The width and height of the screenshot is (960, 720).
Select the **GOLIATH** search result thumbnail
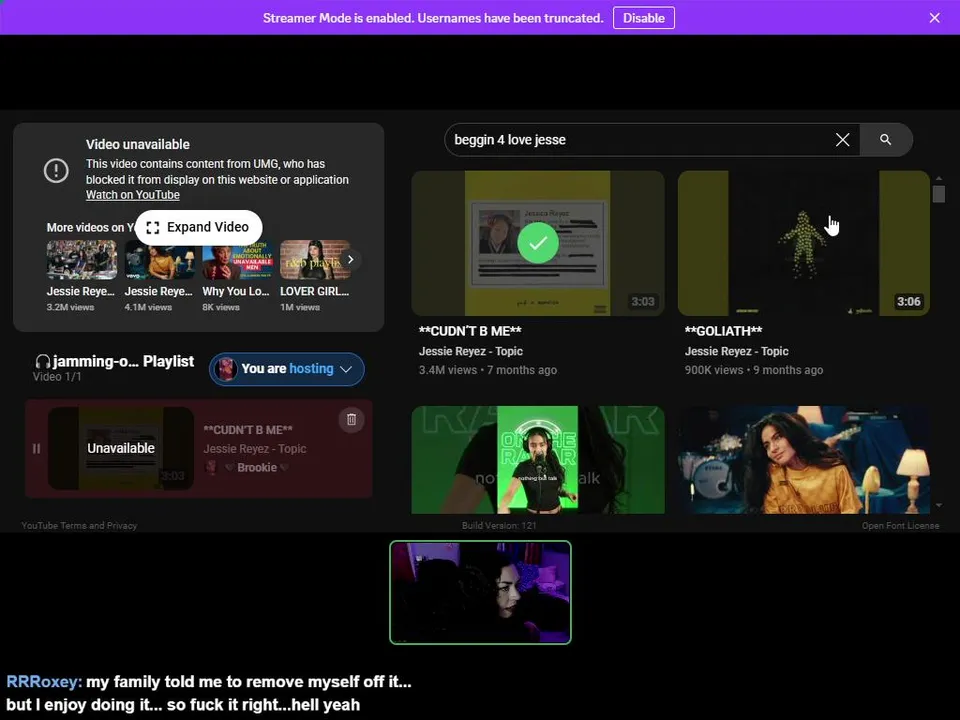click(803, 243)
